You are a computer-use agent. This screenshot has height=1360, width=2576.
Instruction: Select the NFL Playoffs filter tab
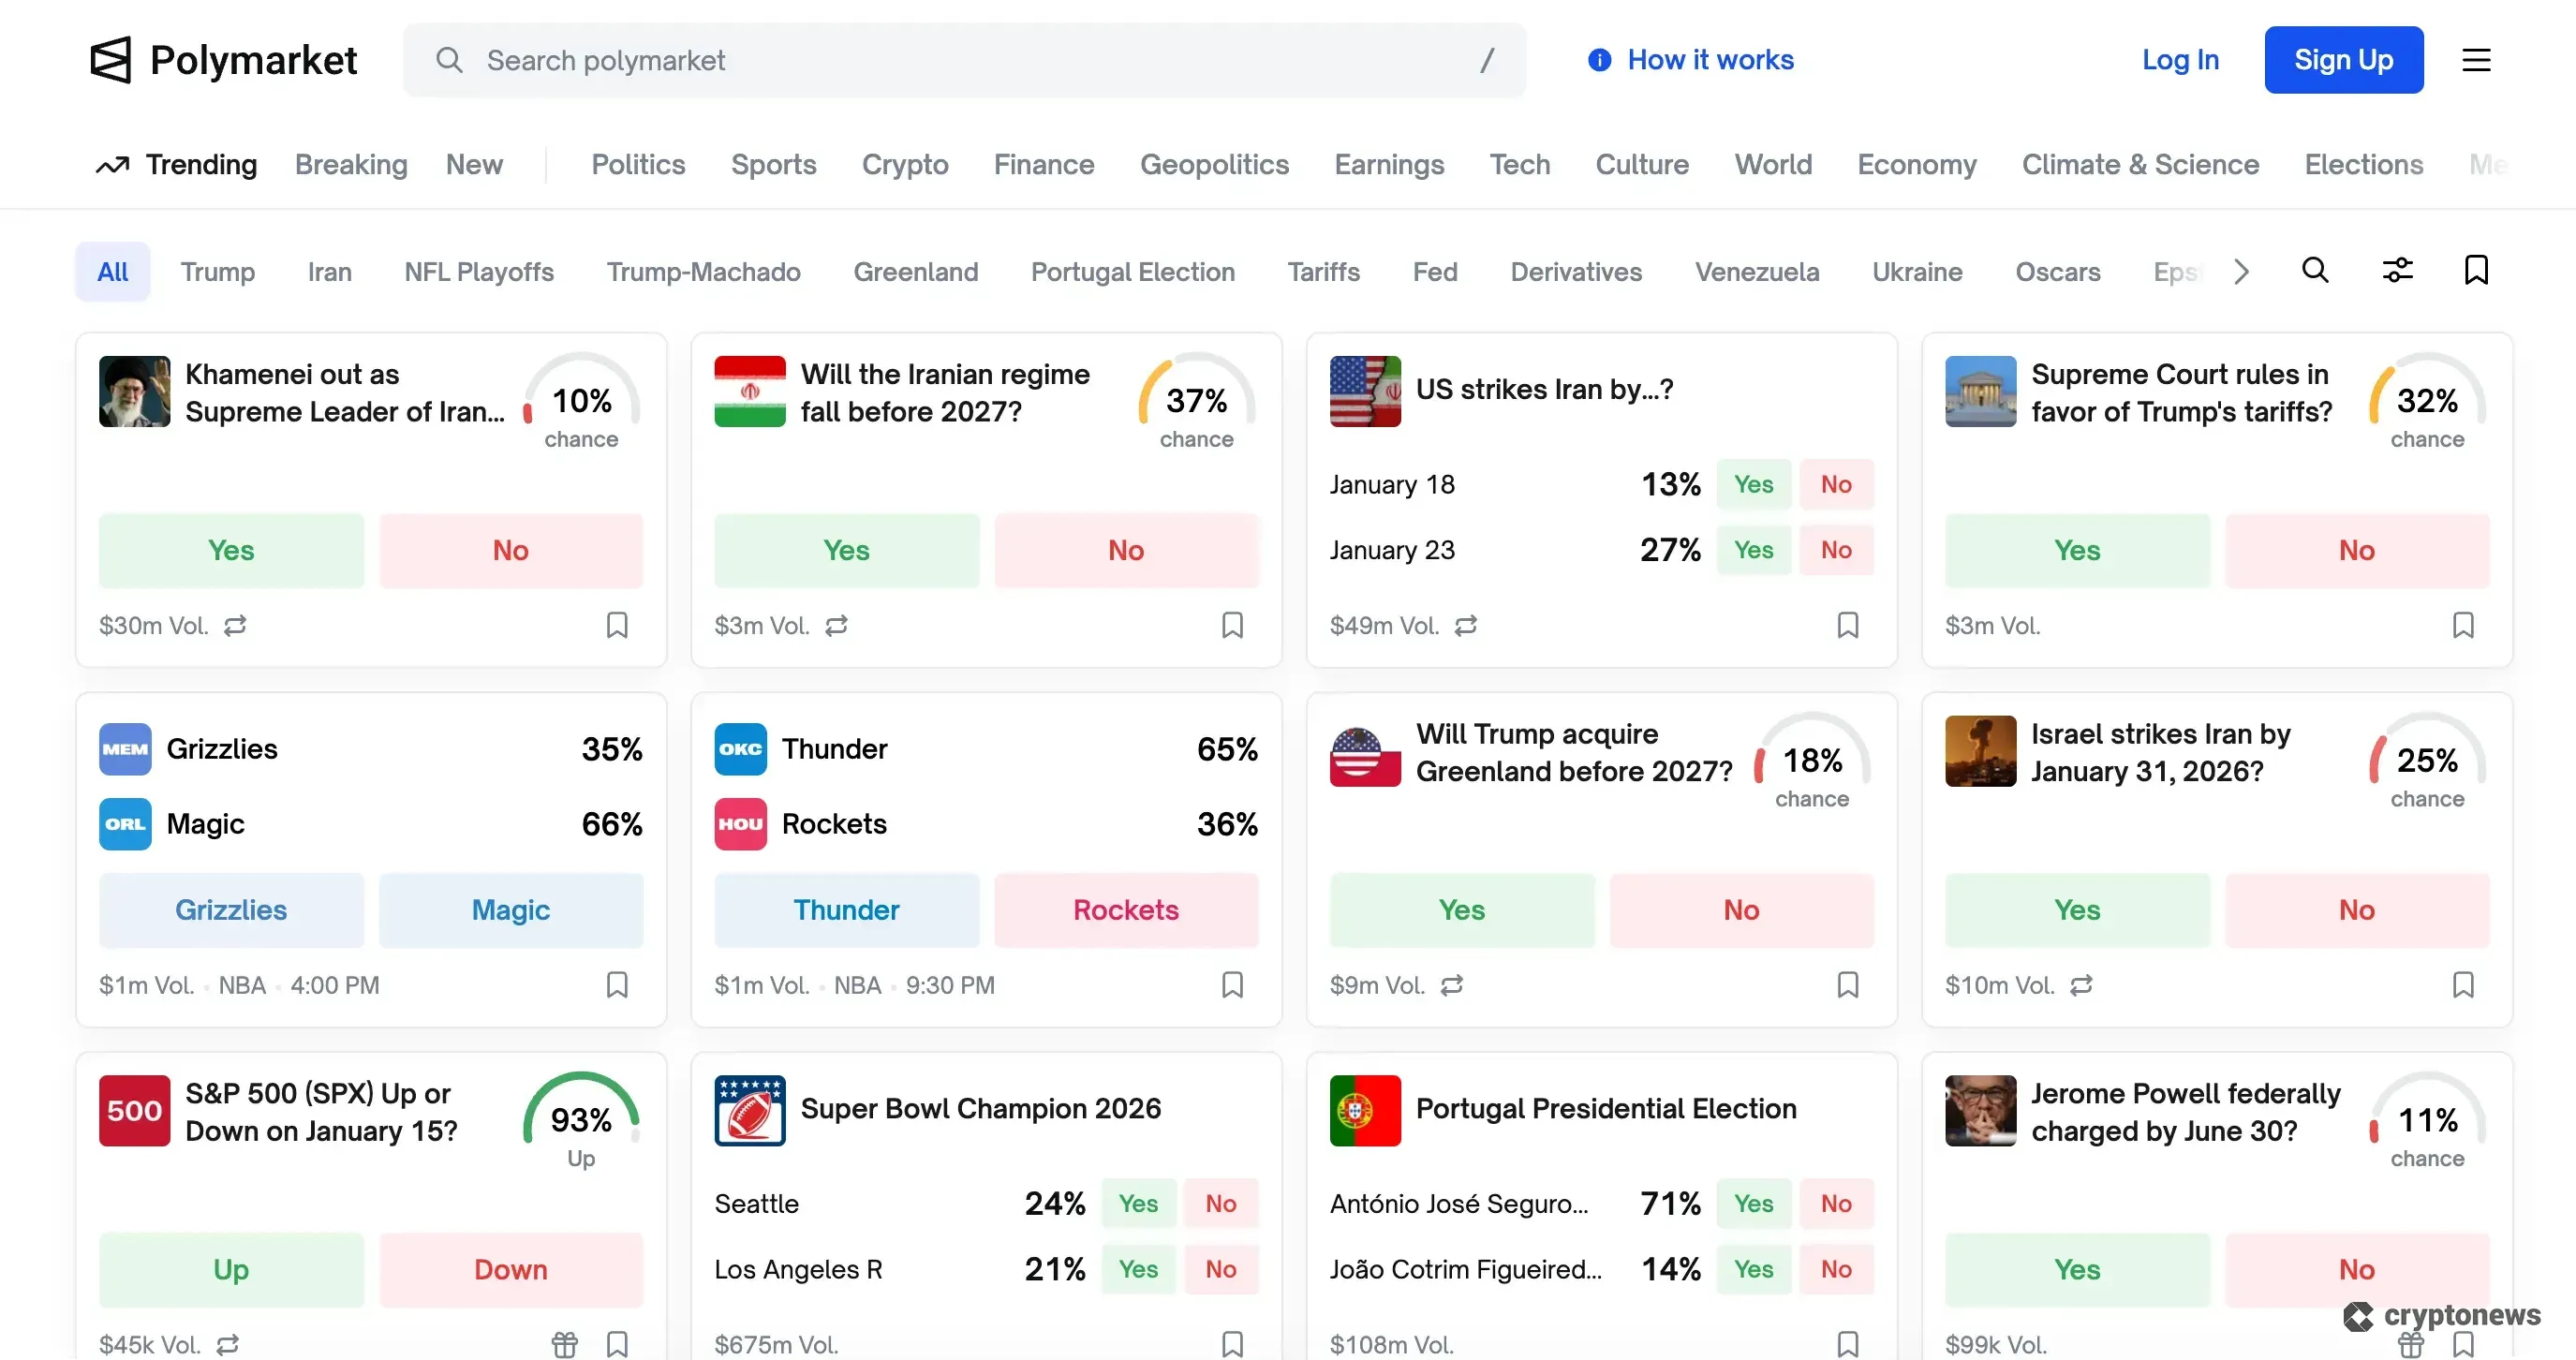[x=478, y=272]
